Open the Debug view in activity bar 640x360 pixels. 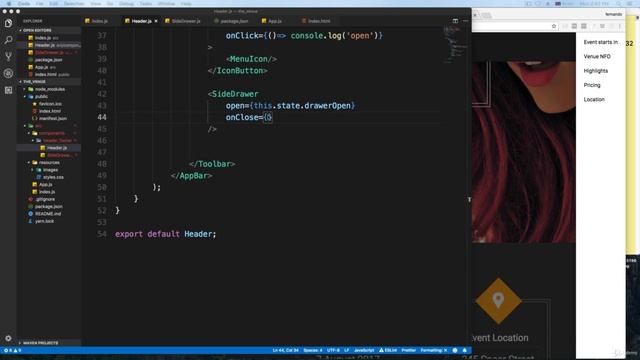(8, 73)
